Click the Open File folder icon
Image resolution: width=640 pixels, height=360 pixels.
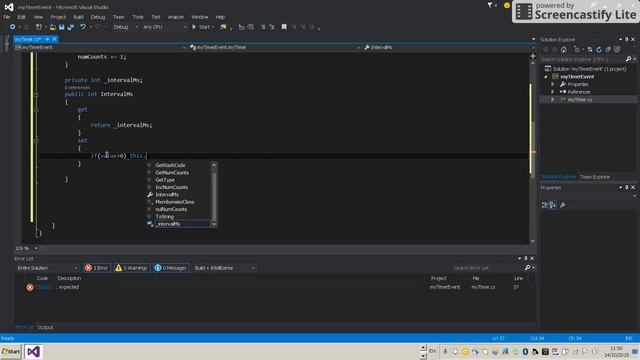(53, 27)
